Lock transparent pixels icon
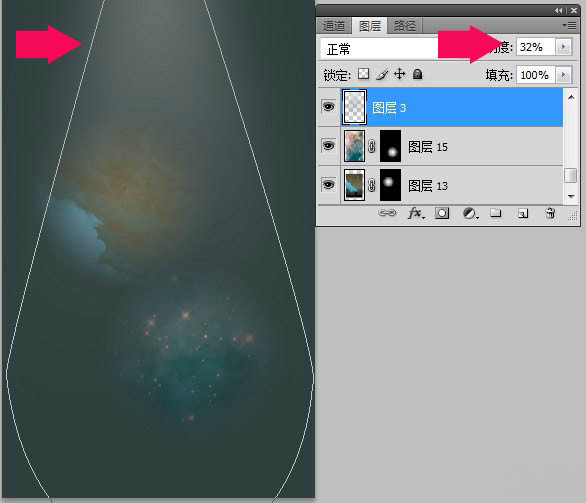This screenshot has width=586, height=503. 363,74
